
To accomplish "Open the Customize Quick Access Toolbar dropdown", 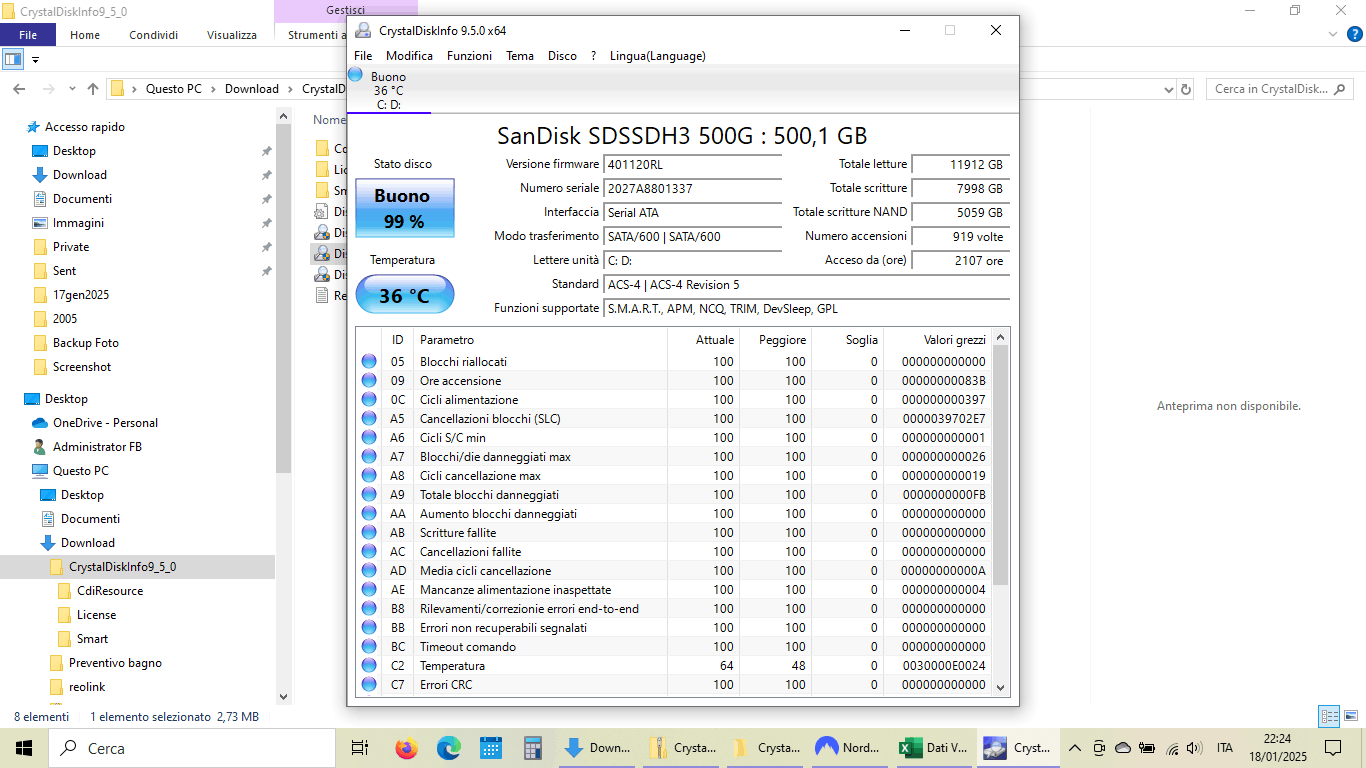I will [35, 59].
